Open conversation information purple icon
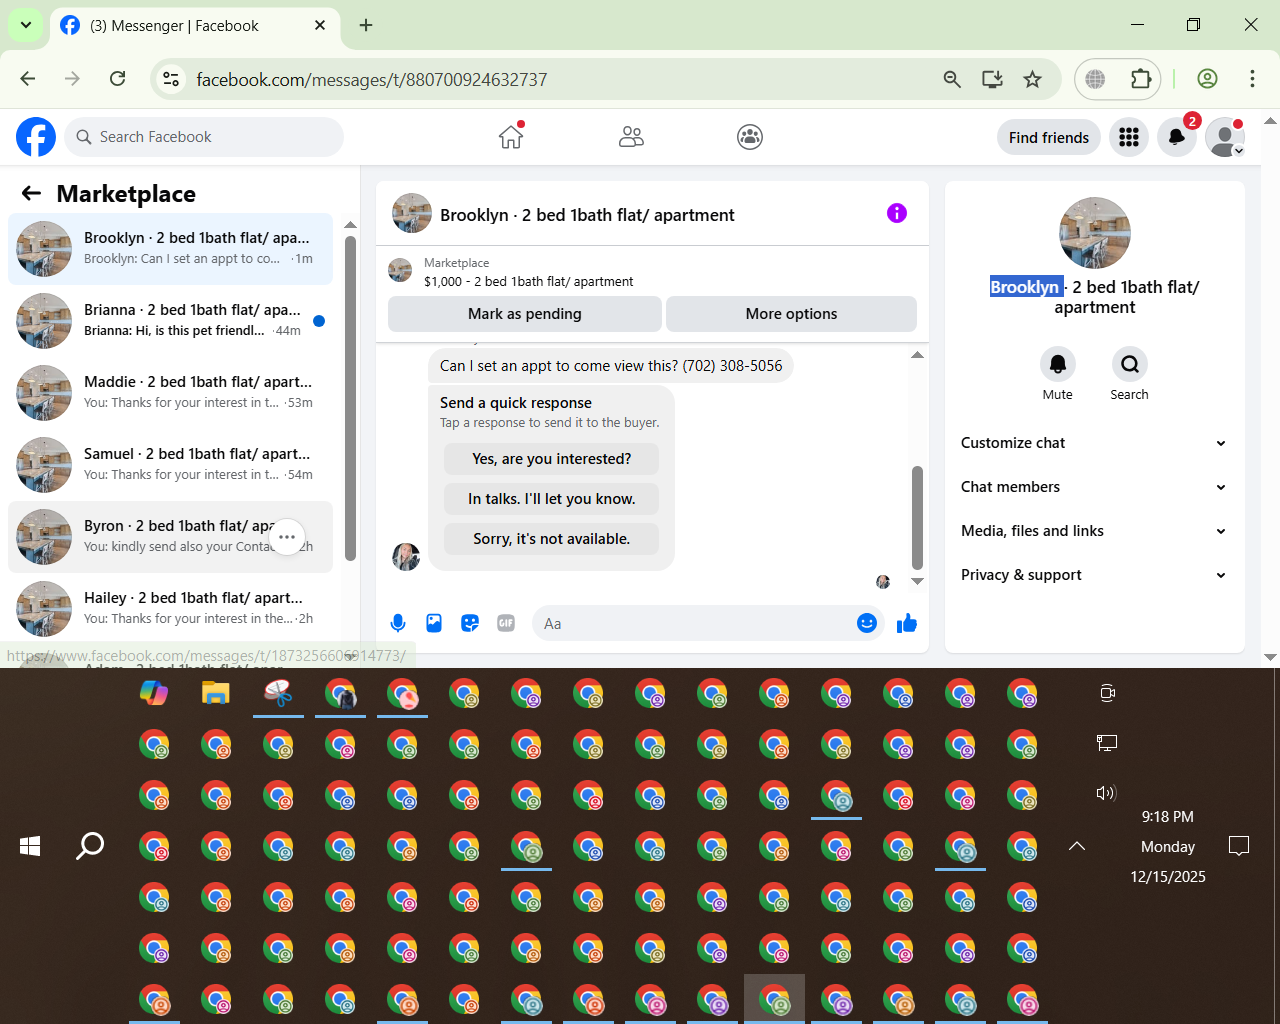Screen dimensions: 1280x1024 point(897,213)
